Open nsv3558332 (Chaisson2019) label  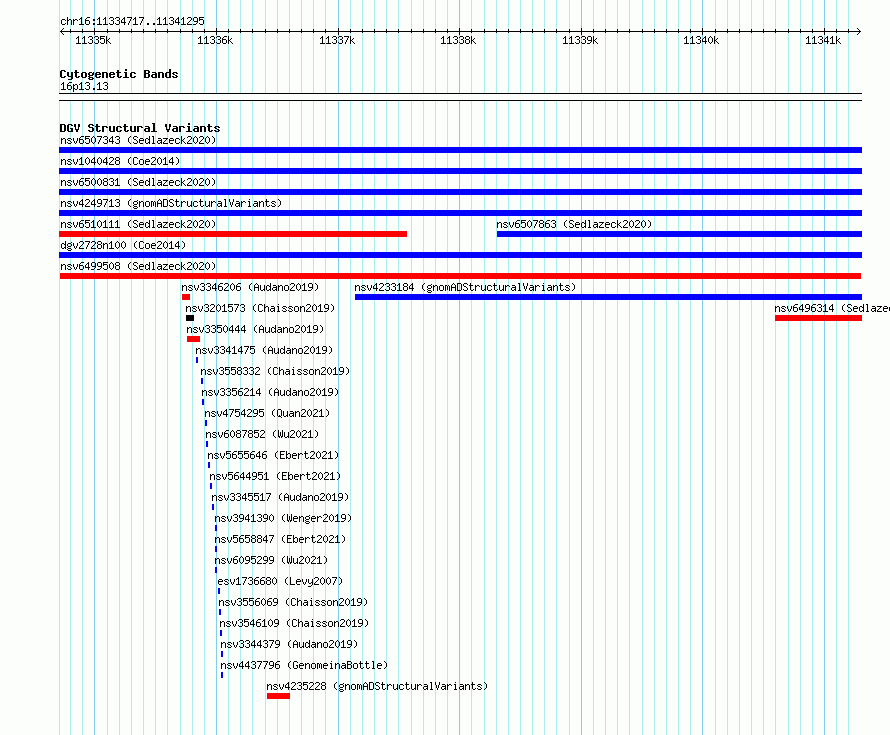tap(275, 371)
